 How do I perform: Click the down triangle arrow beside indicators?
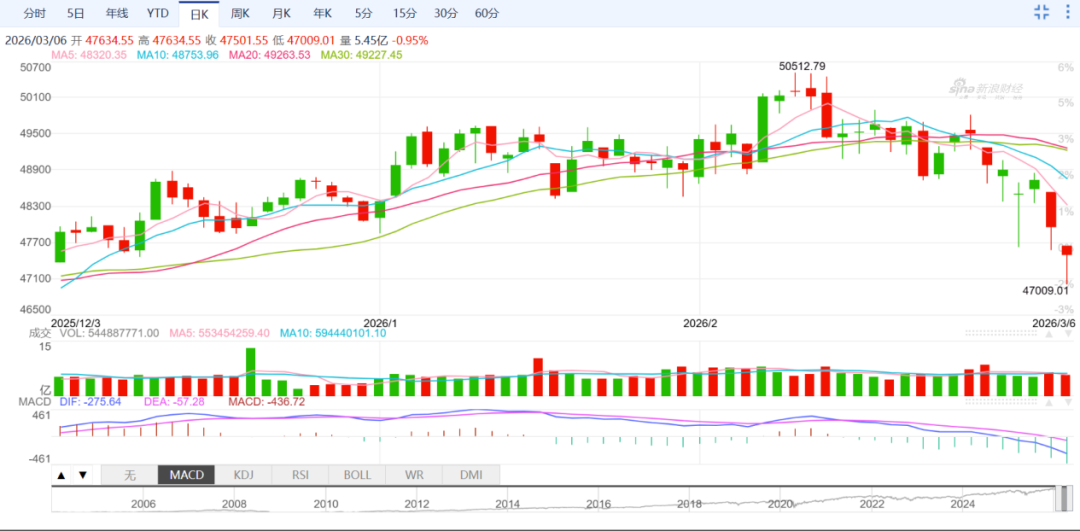pos(82,475)
